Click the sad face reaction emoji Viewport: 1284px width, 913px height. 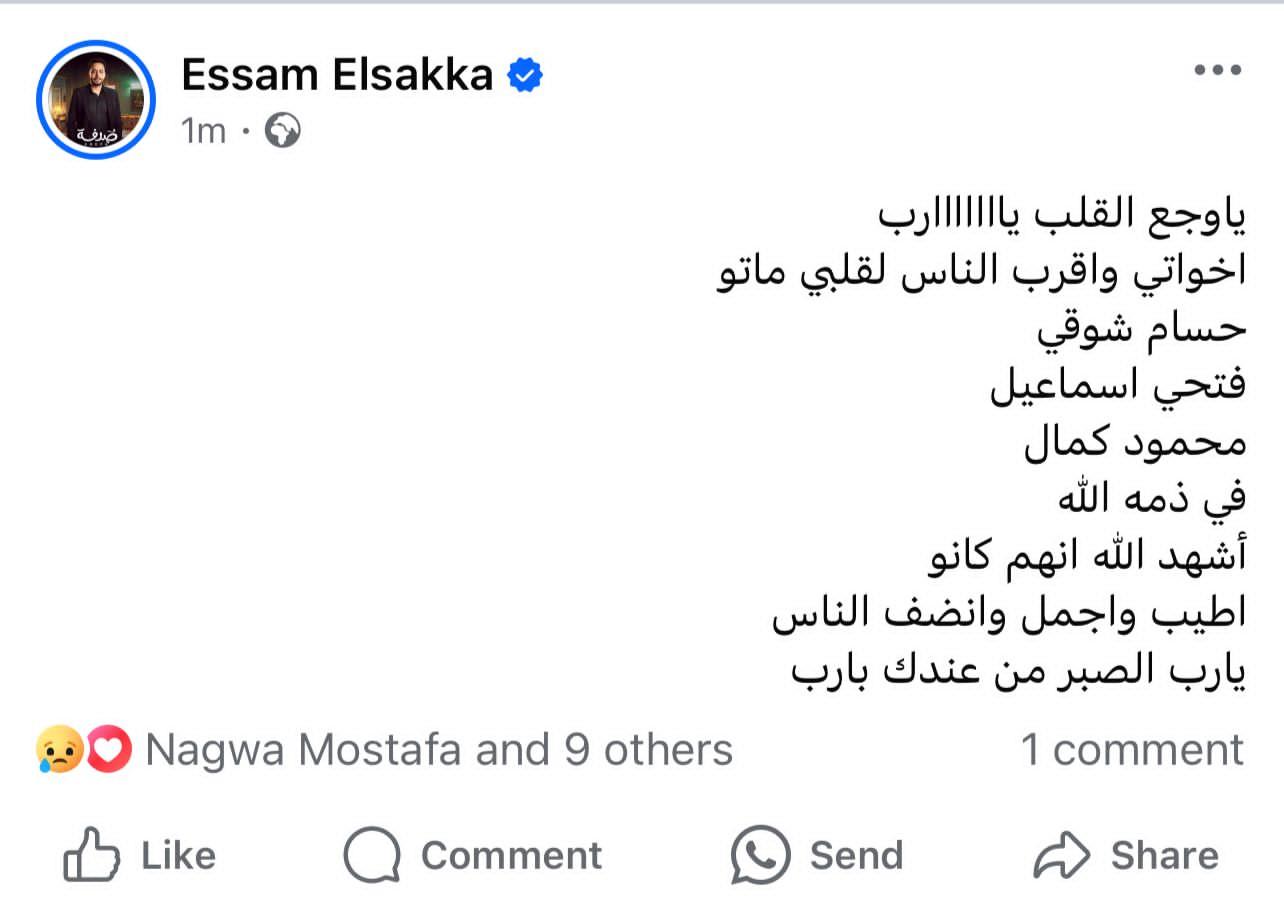pos(59,751)
